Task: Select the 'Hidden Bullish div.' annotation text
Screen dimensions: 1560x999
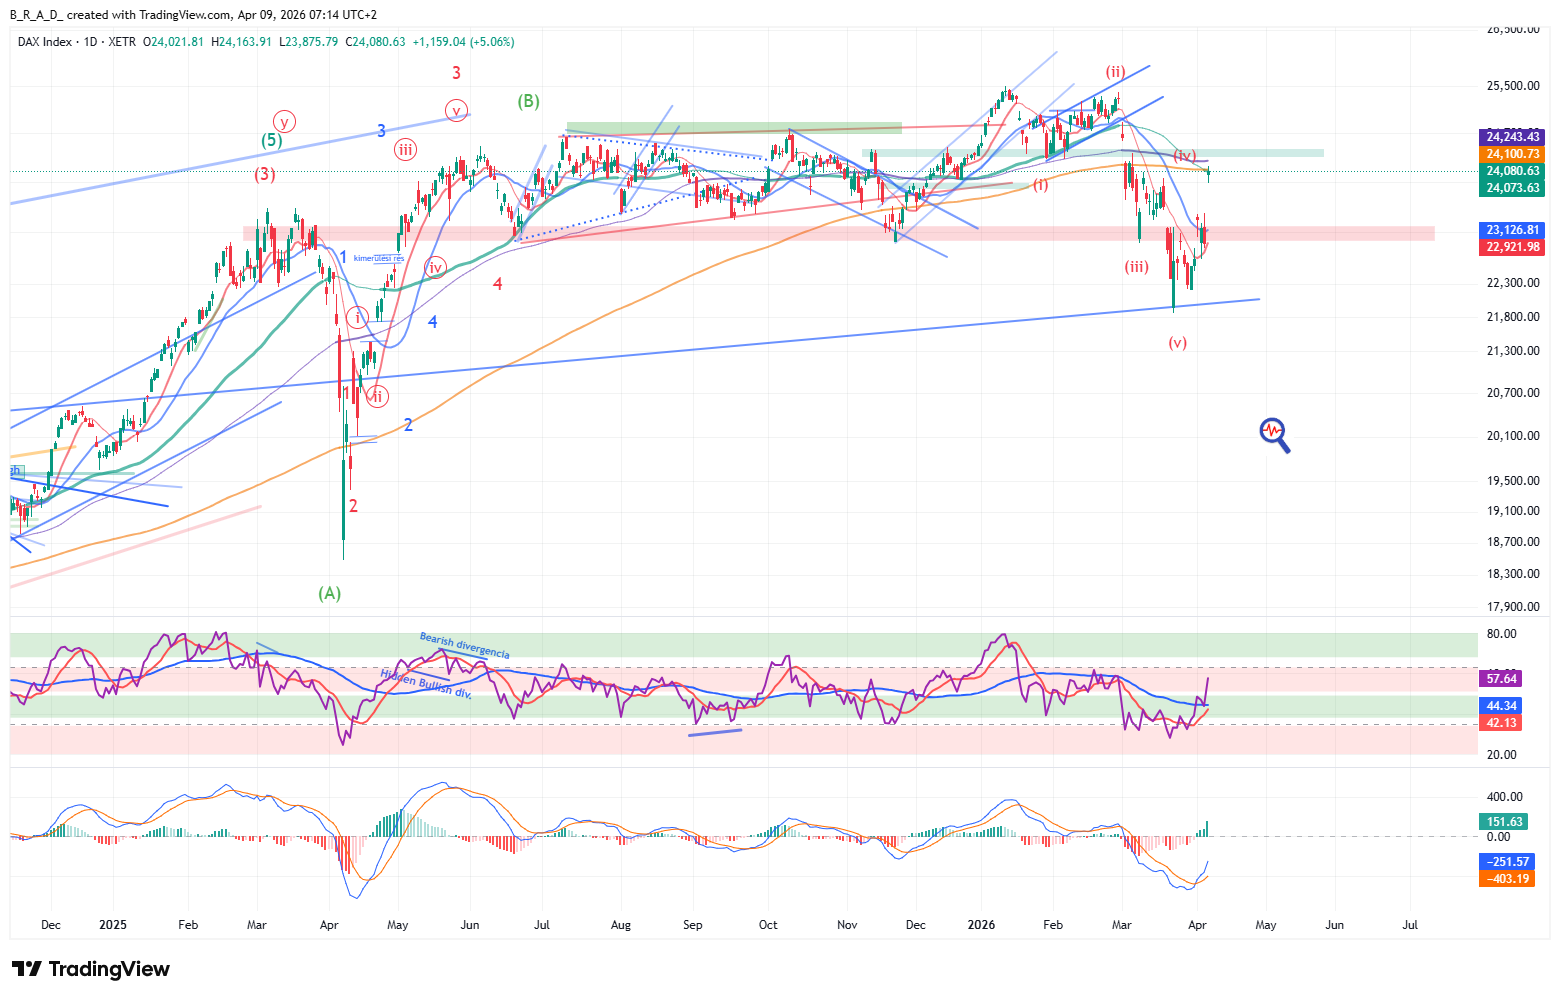Action: [x=426, y=684]
